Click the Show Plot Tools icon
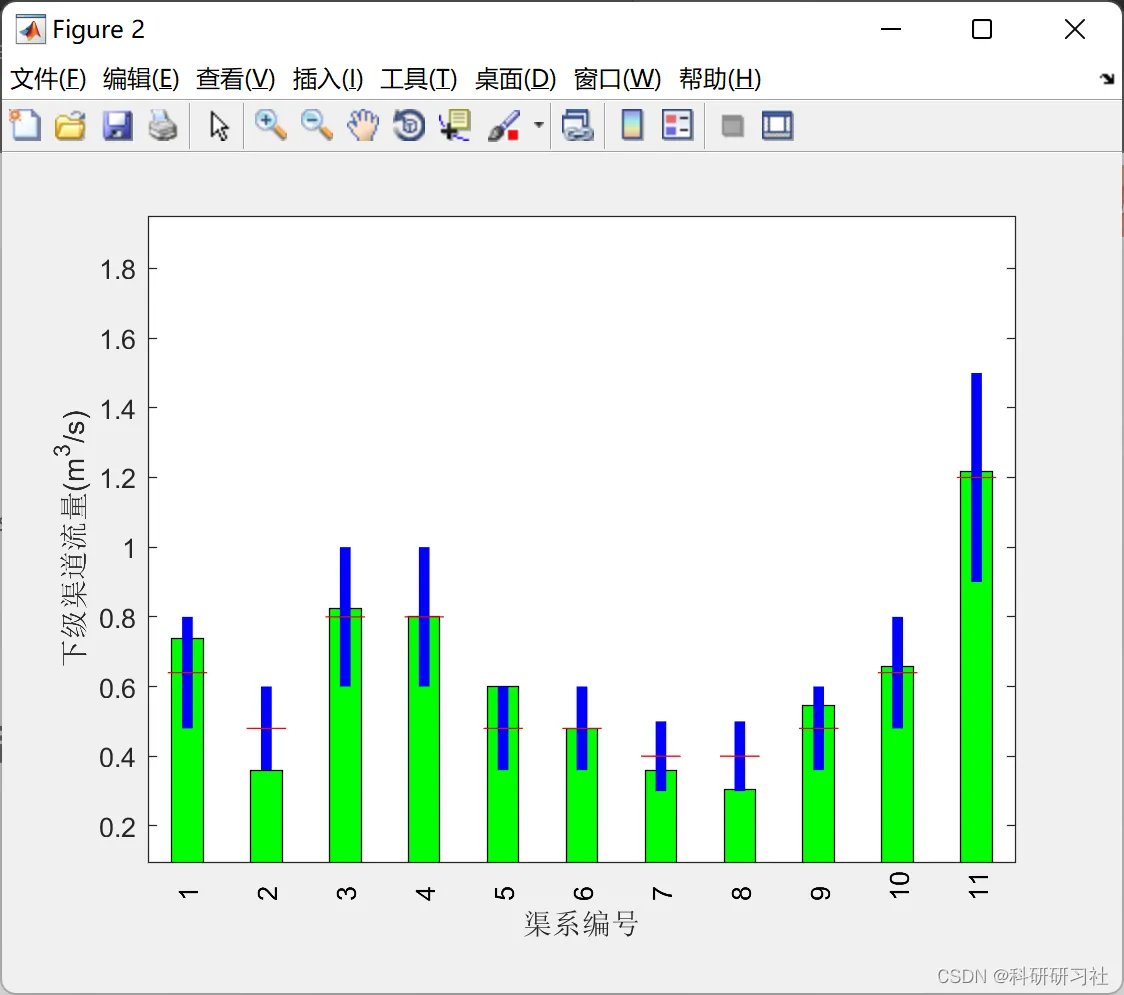The width and height of the screenshot is (1124, 995). click(777, 125)
